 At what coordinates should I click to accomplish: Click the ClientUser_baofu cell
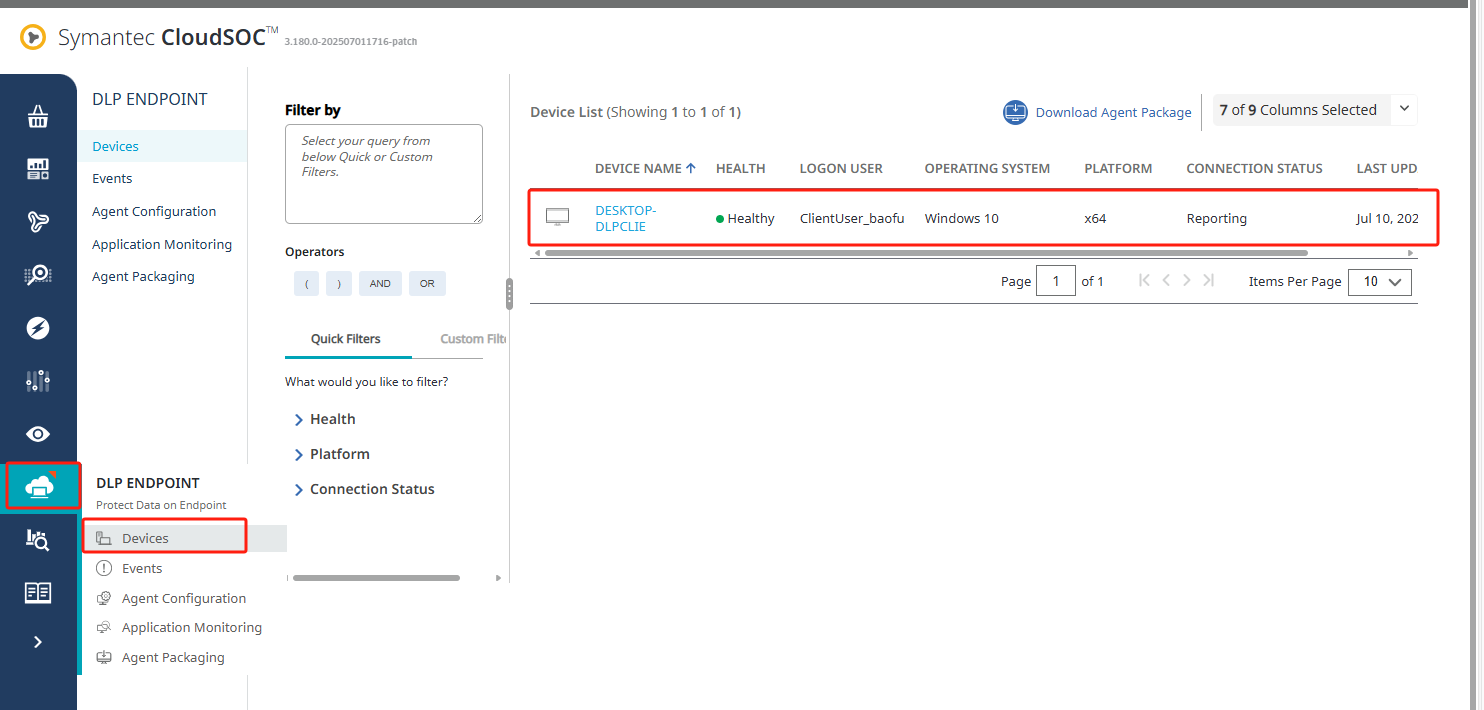pyautogui.click(x=852, y=218)
